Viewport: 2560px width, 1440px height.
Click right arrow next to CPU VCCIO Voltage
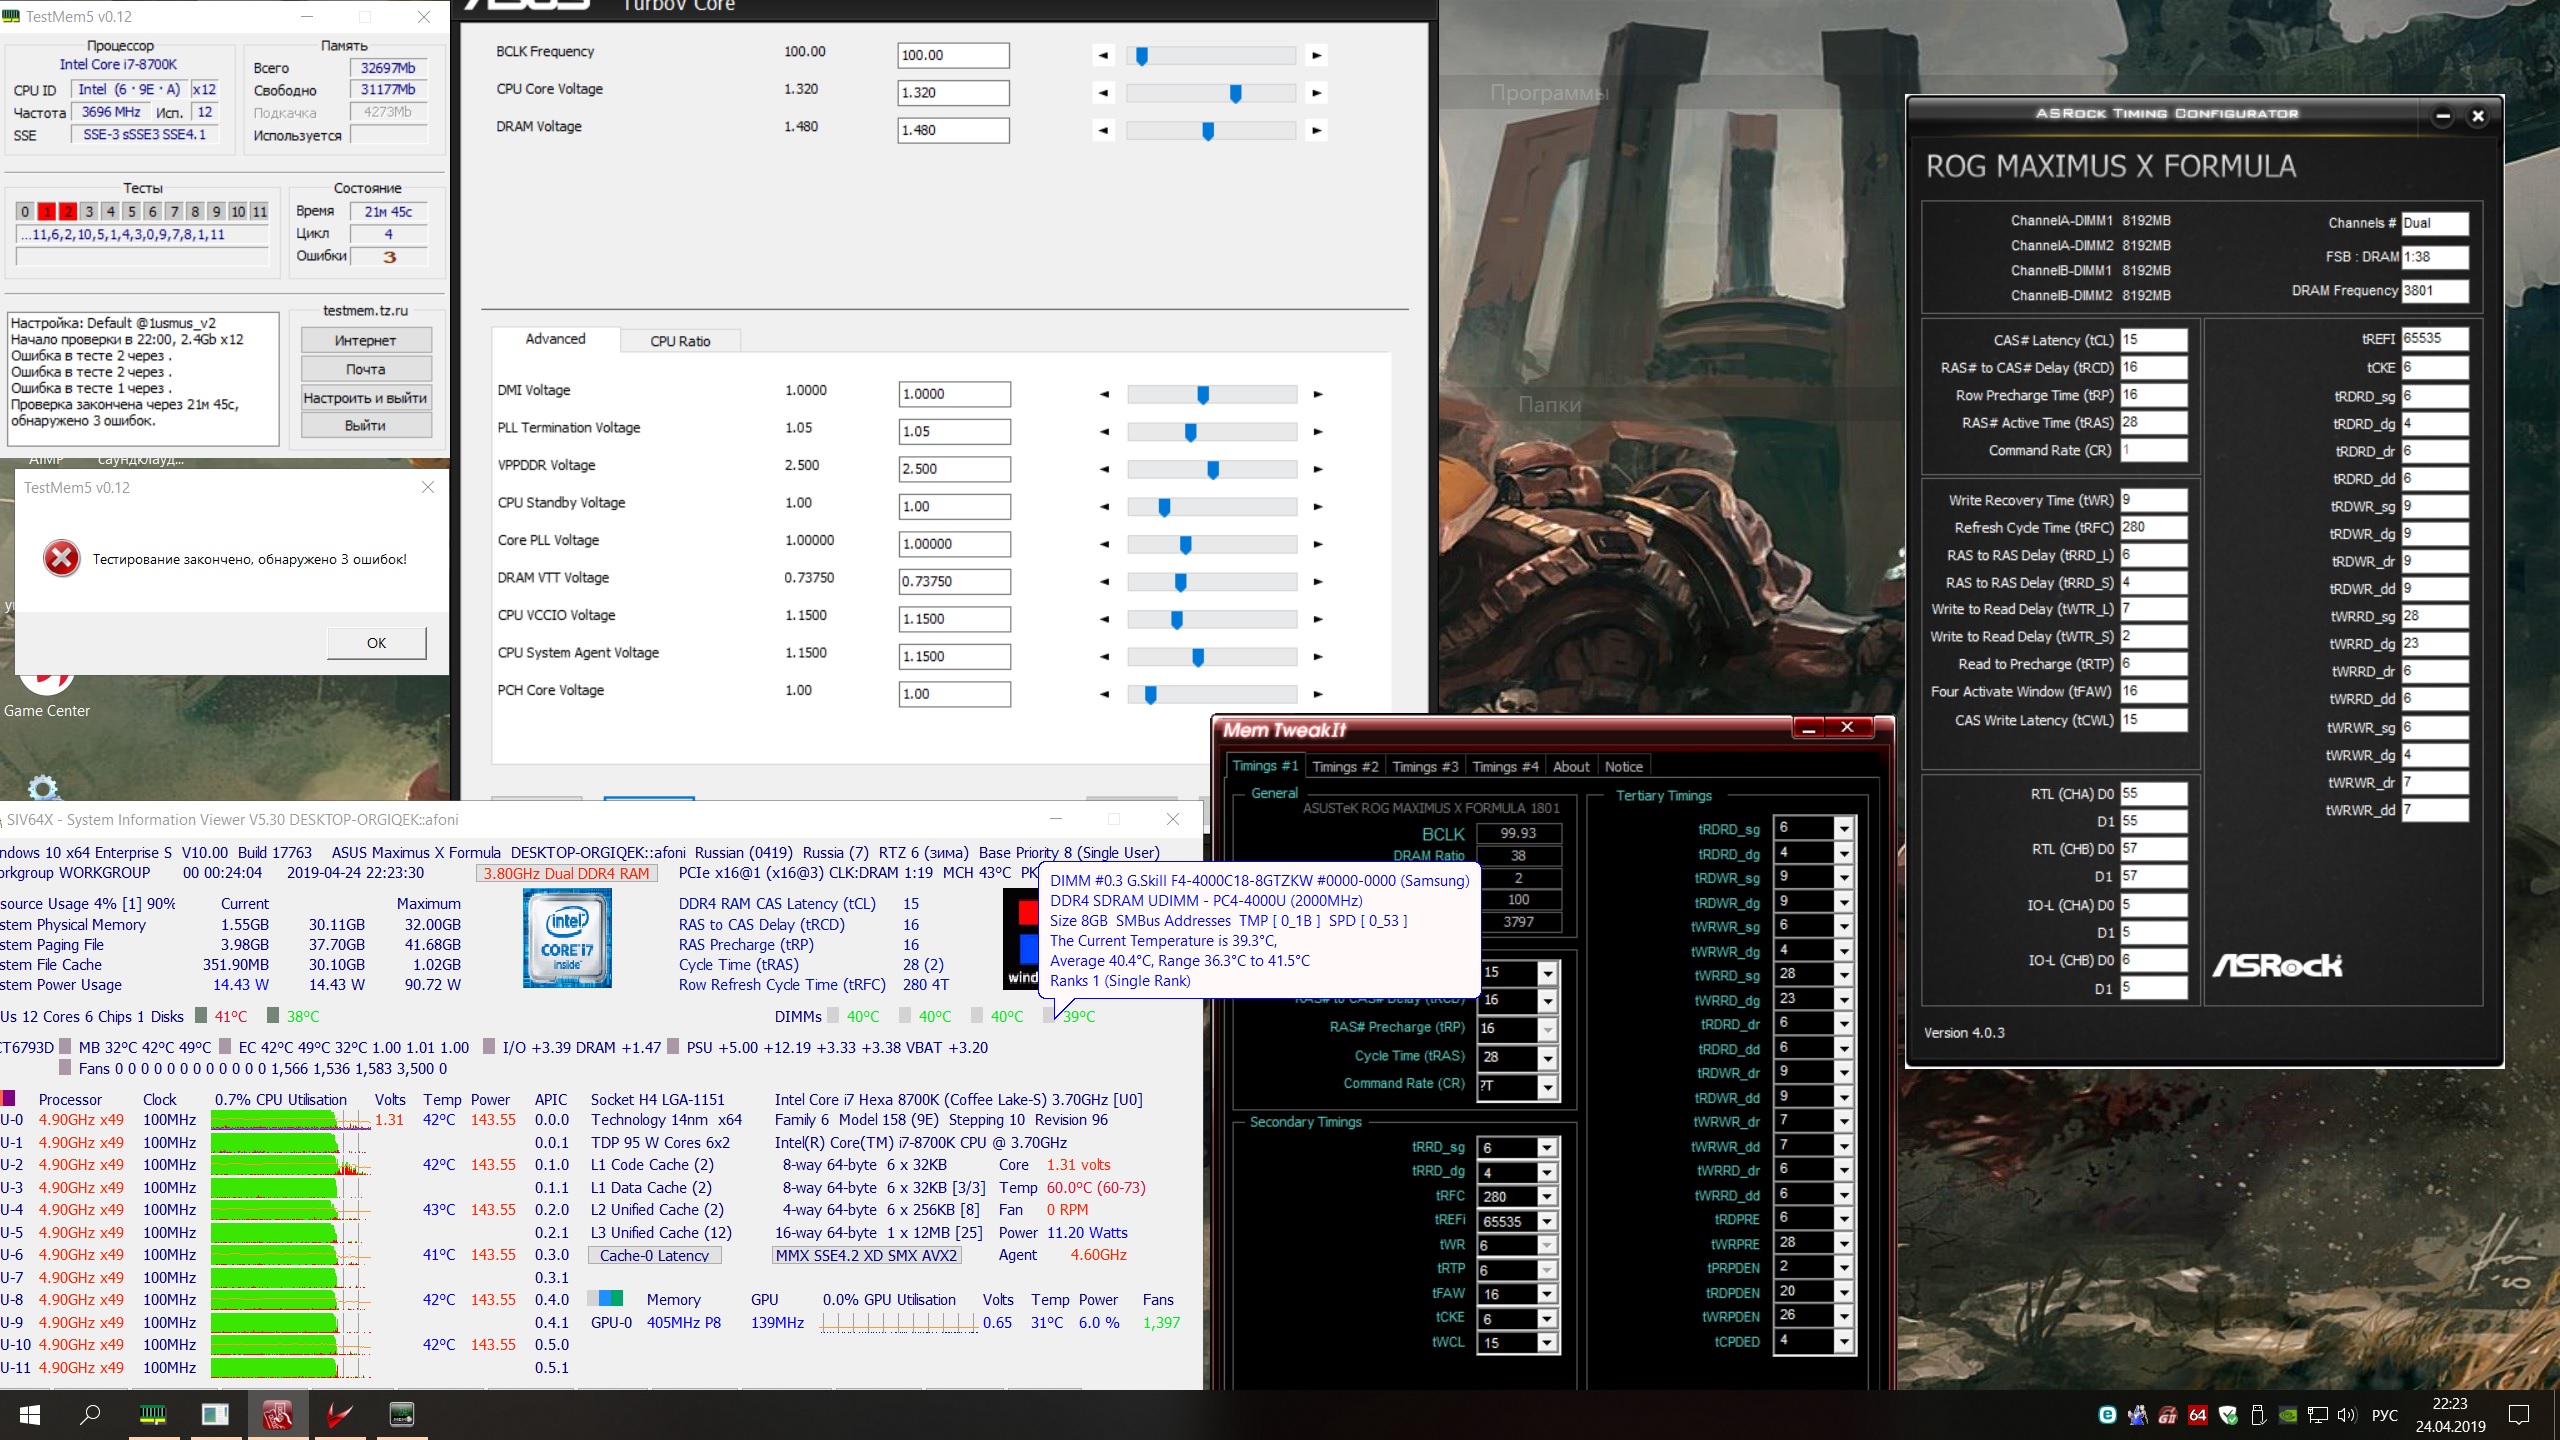1318,619
